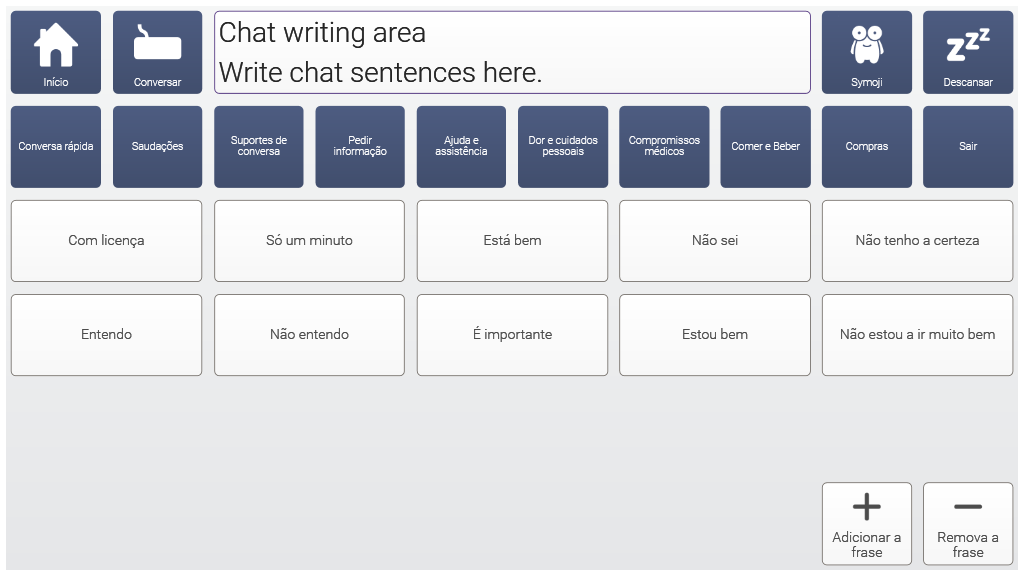Tap the Só um minuto phrase
Image resolution: width=1024 pixels, height=576 pixels.
click(x=309, y=241)
